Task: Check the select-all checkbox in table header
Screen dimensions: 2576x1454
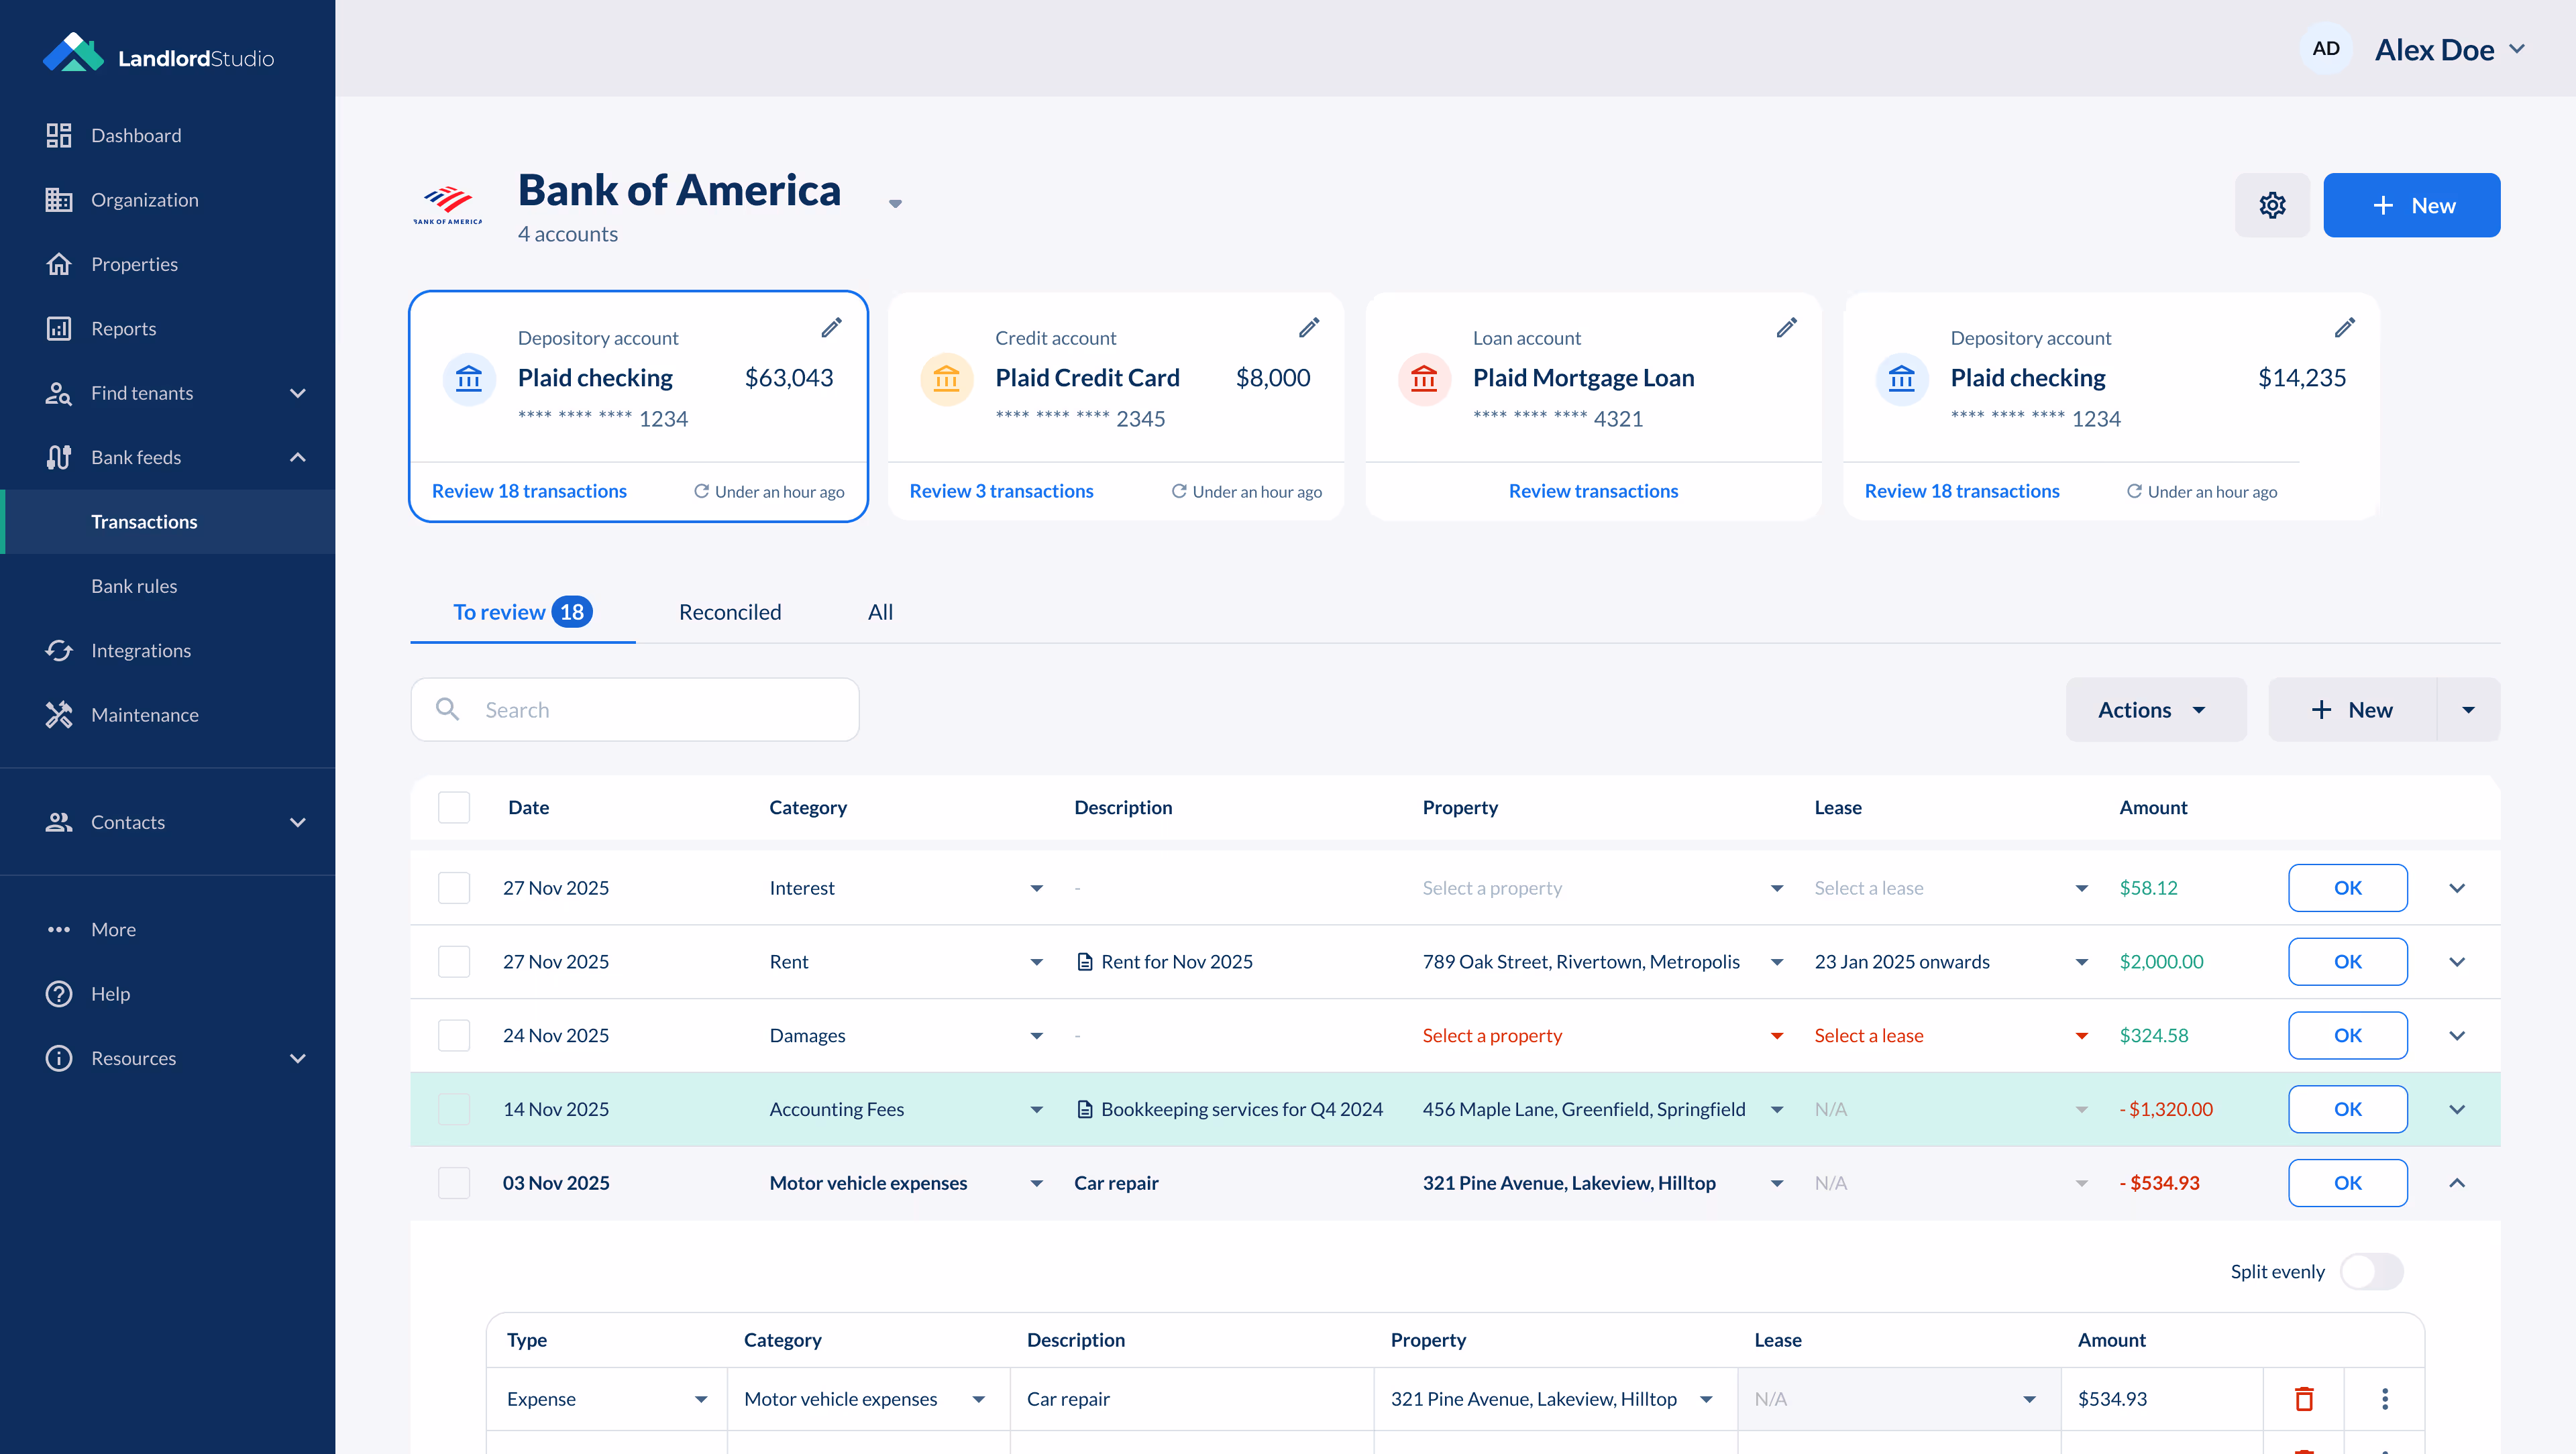Action: click(x=454, y=807)
